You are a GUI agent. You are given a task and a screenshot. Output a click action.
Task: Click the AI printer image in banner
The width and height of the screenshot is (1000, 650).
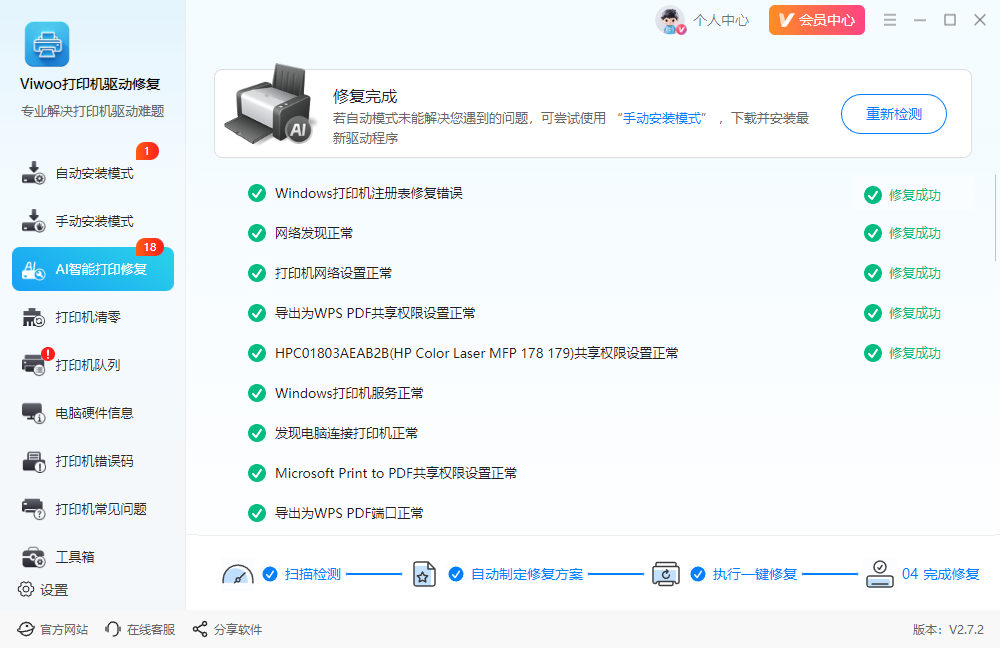click(270, 103)
